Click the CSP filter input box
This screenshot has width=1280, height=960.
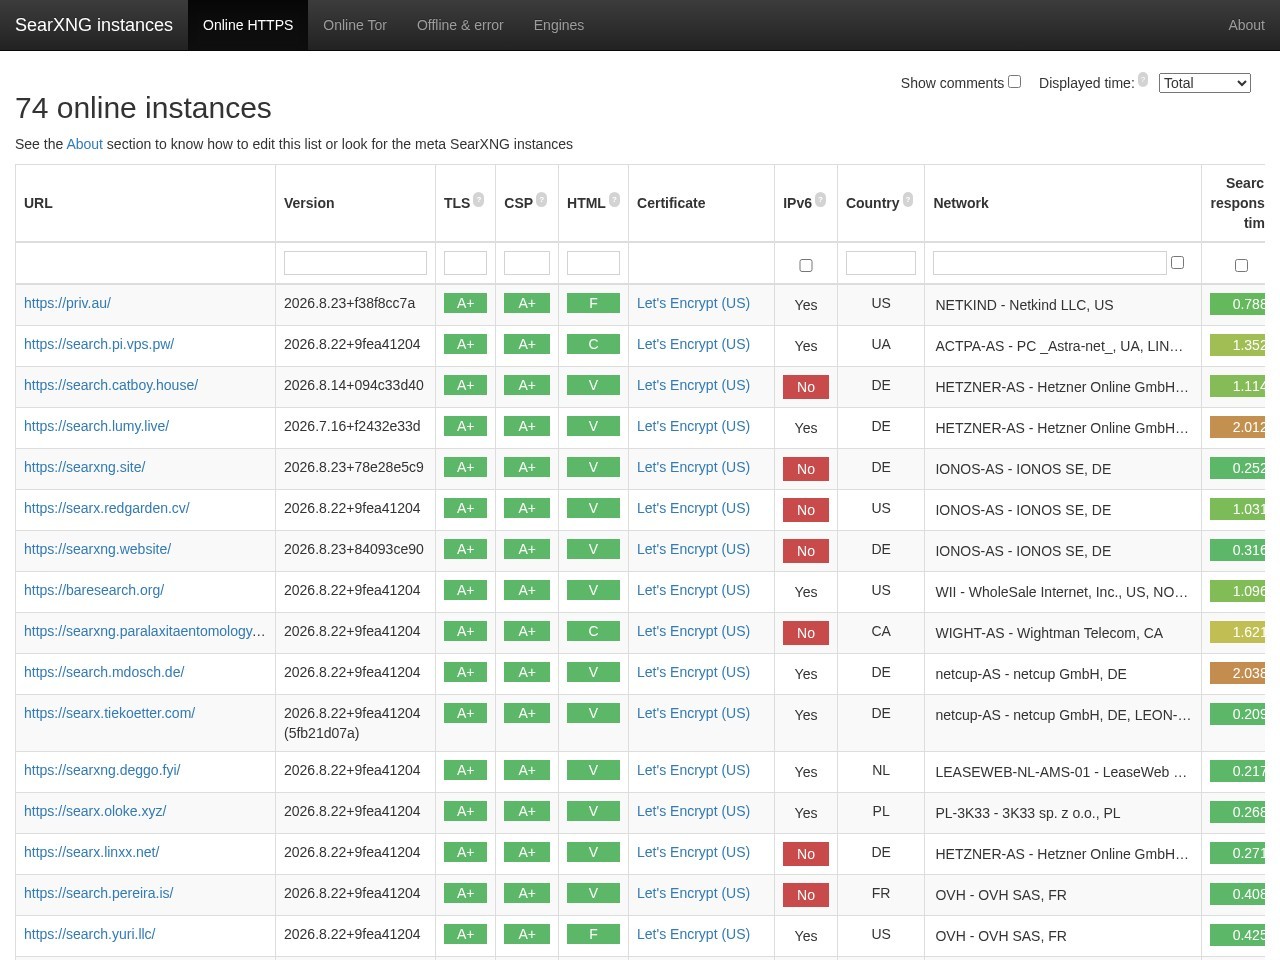pyautogui.click(x=527, y=263)
